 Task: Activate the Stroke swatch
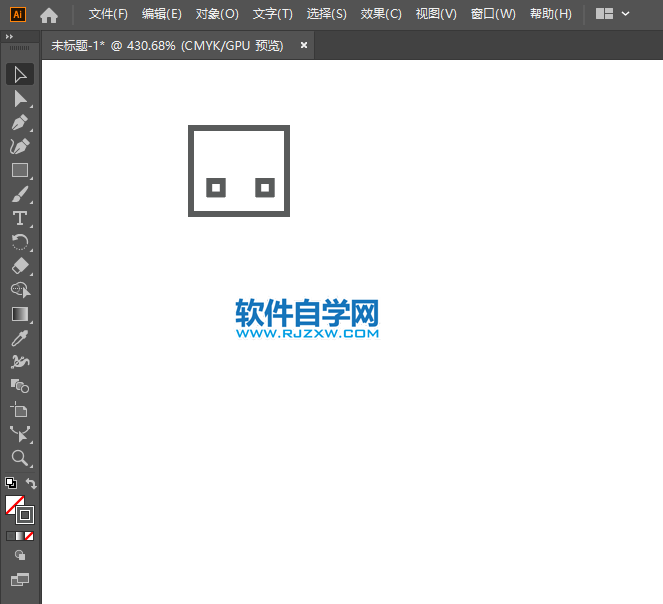tap(25, 515)
